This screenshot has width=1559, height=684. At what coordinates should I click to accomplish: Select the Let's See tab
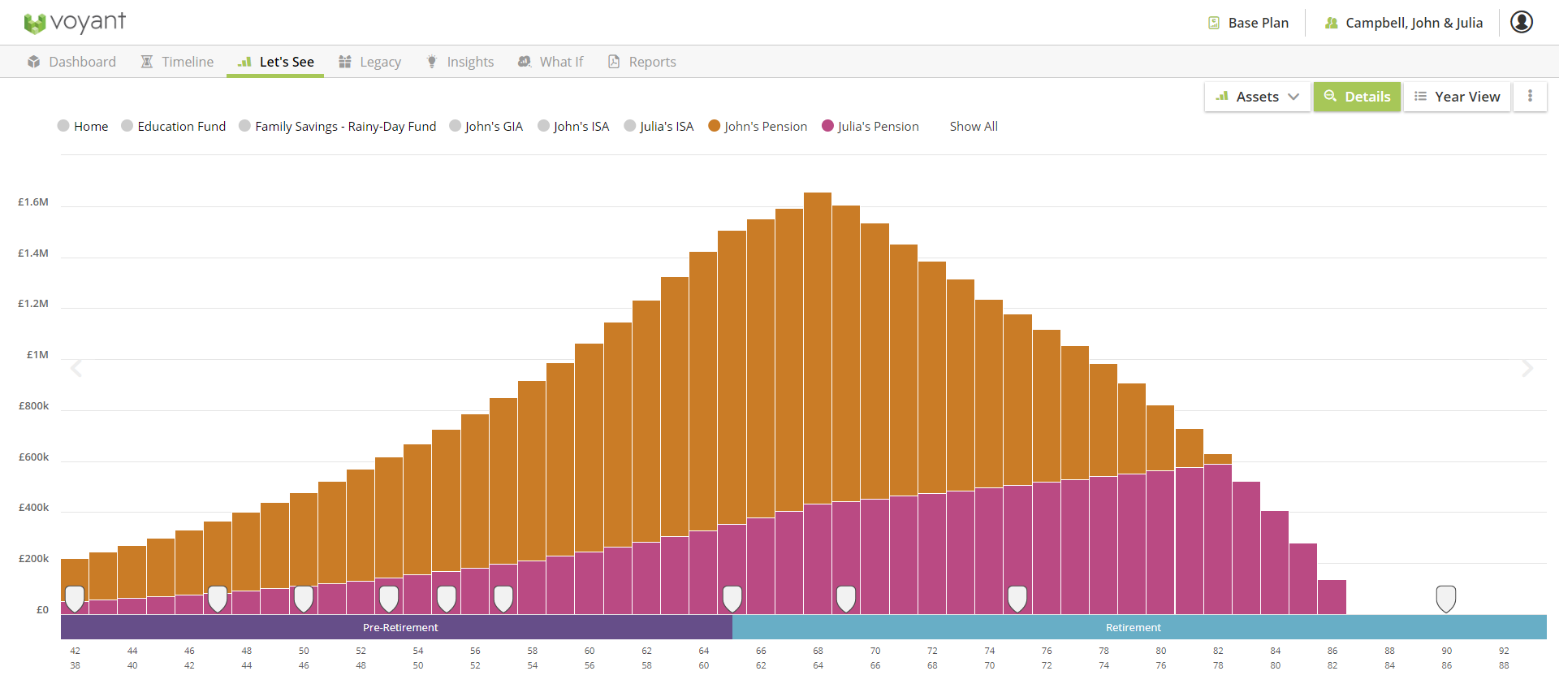pos(275,62)
